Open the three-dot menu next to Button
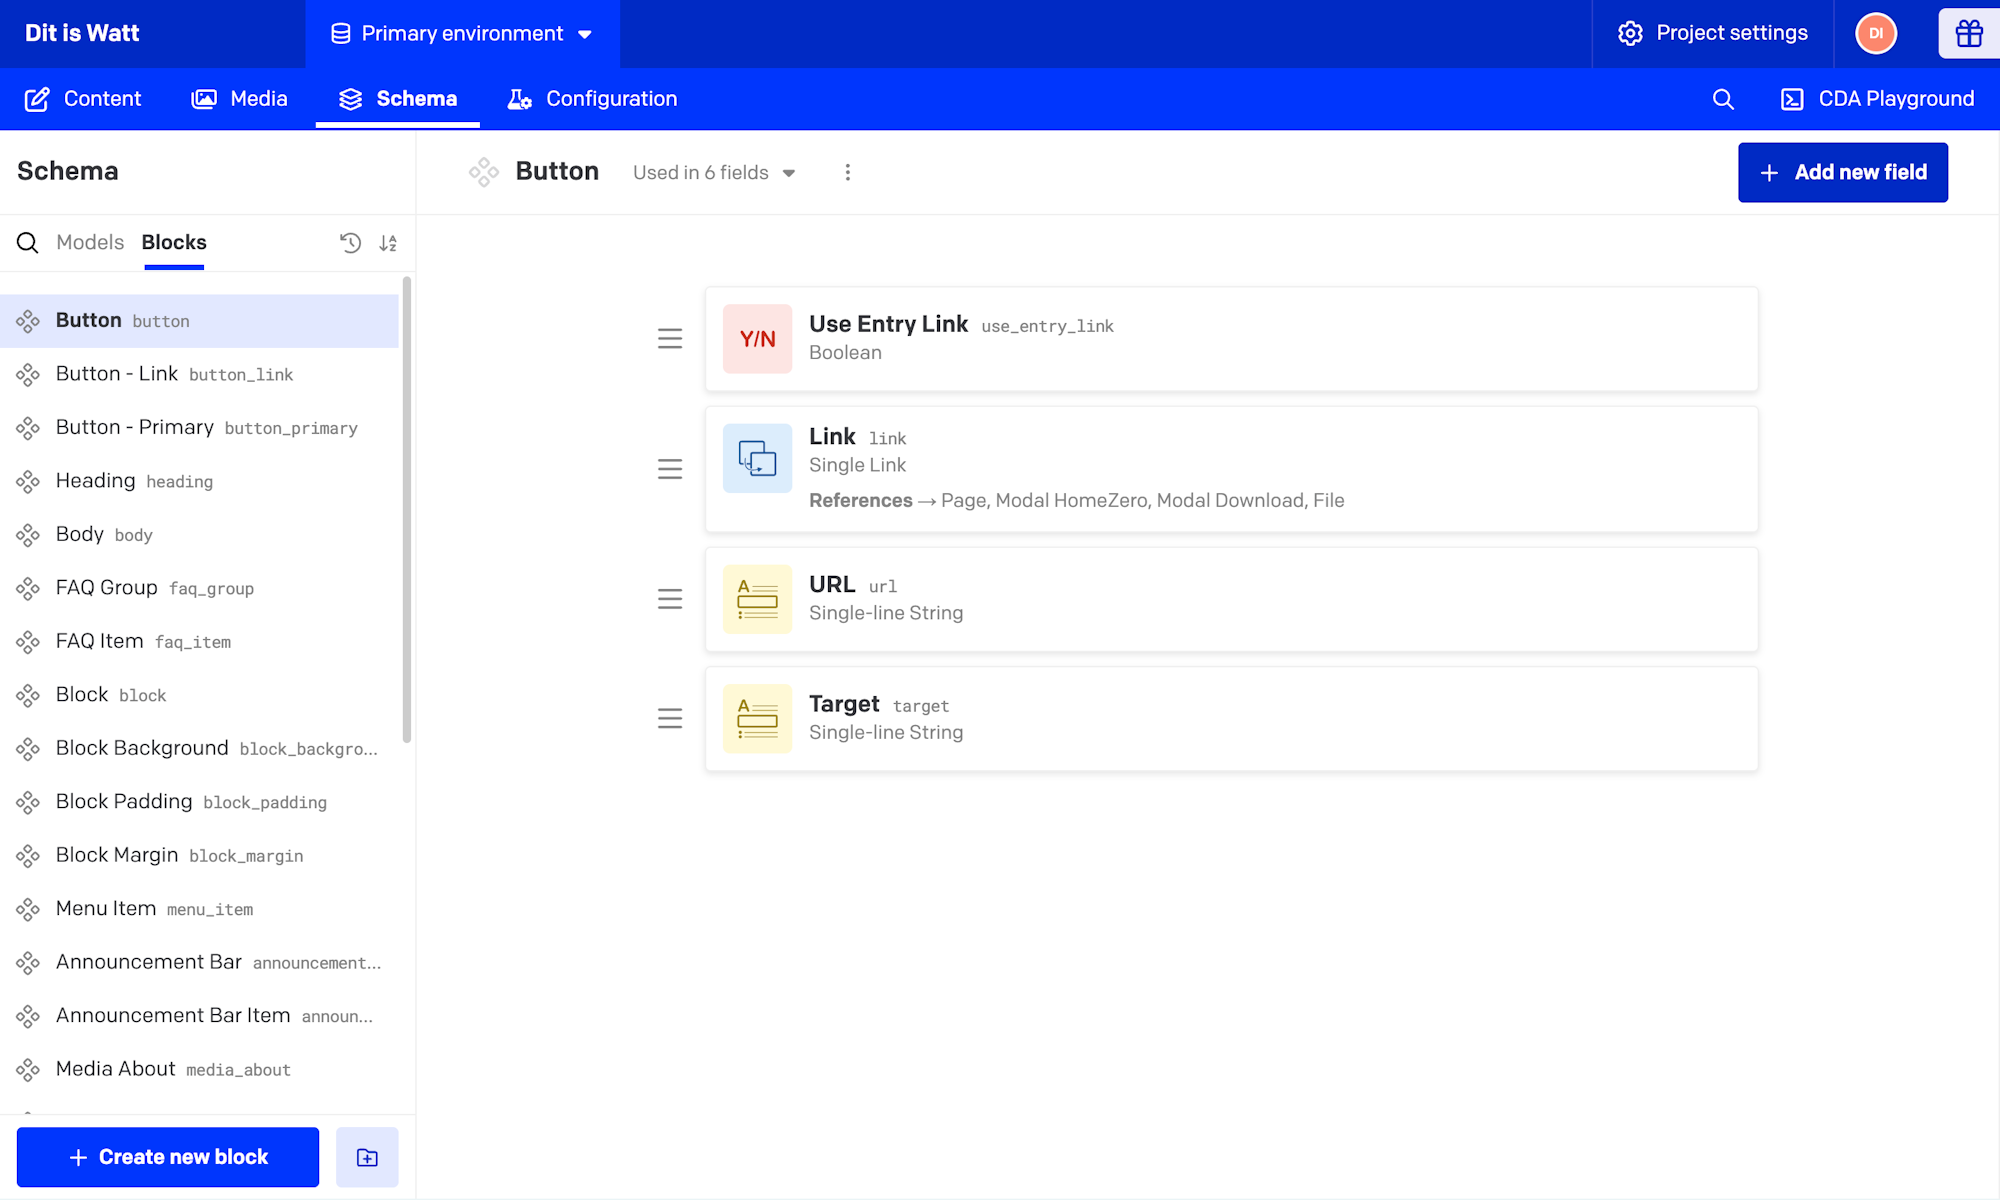The width and height of the screenshot is (2000, 1200). pyautogui.click(x=848, y=172)
